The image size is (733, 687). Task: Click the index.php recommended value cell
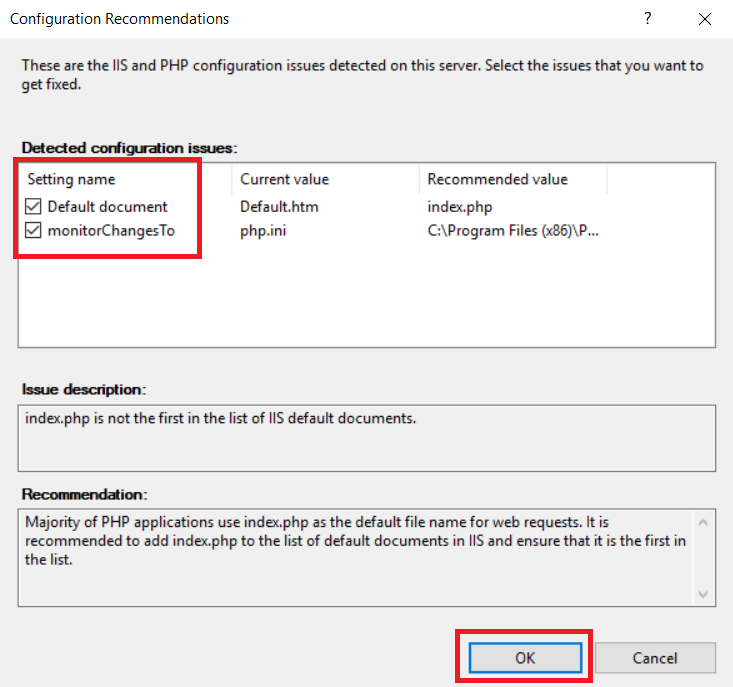(x=460, y=207)
